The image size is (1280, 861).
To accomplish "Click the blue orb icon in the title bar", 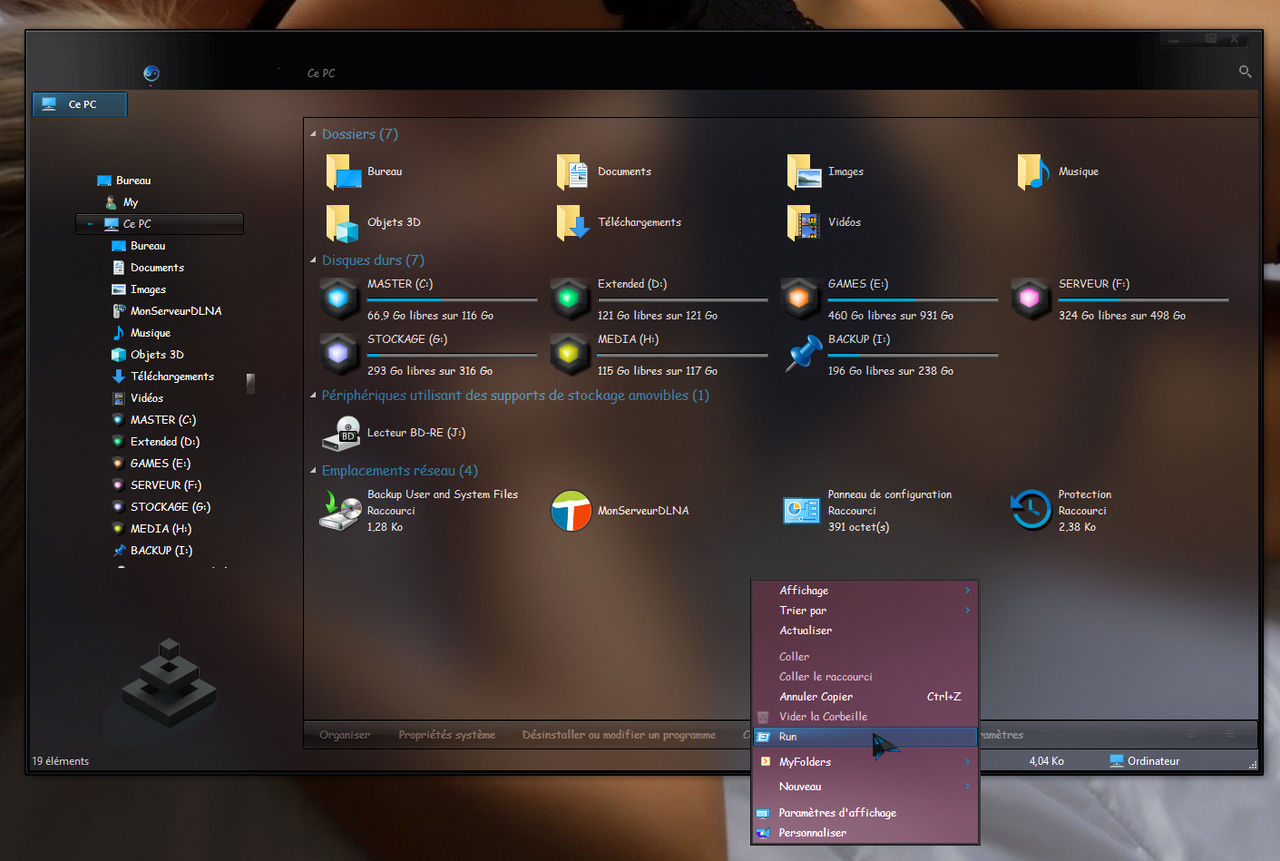I will tap(151, 73).
